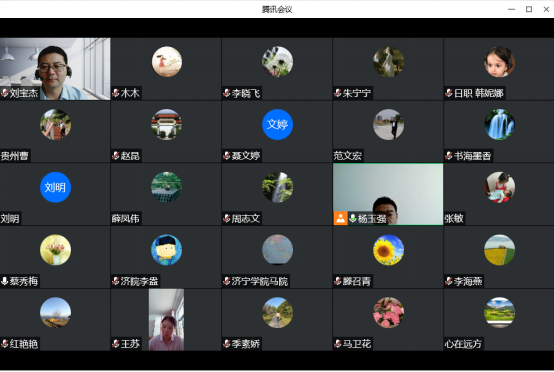Select the blue 文婷 avatar circle
This screenshot has height=372, width=554.
point(277,124)
